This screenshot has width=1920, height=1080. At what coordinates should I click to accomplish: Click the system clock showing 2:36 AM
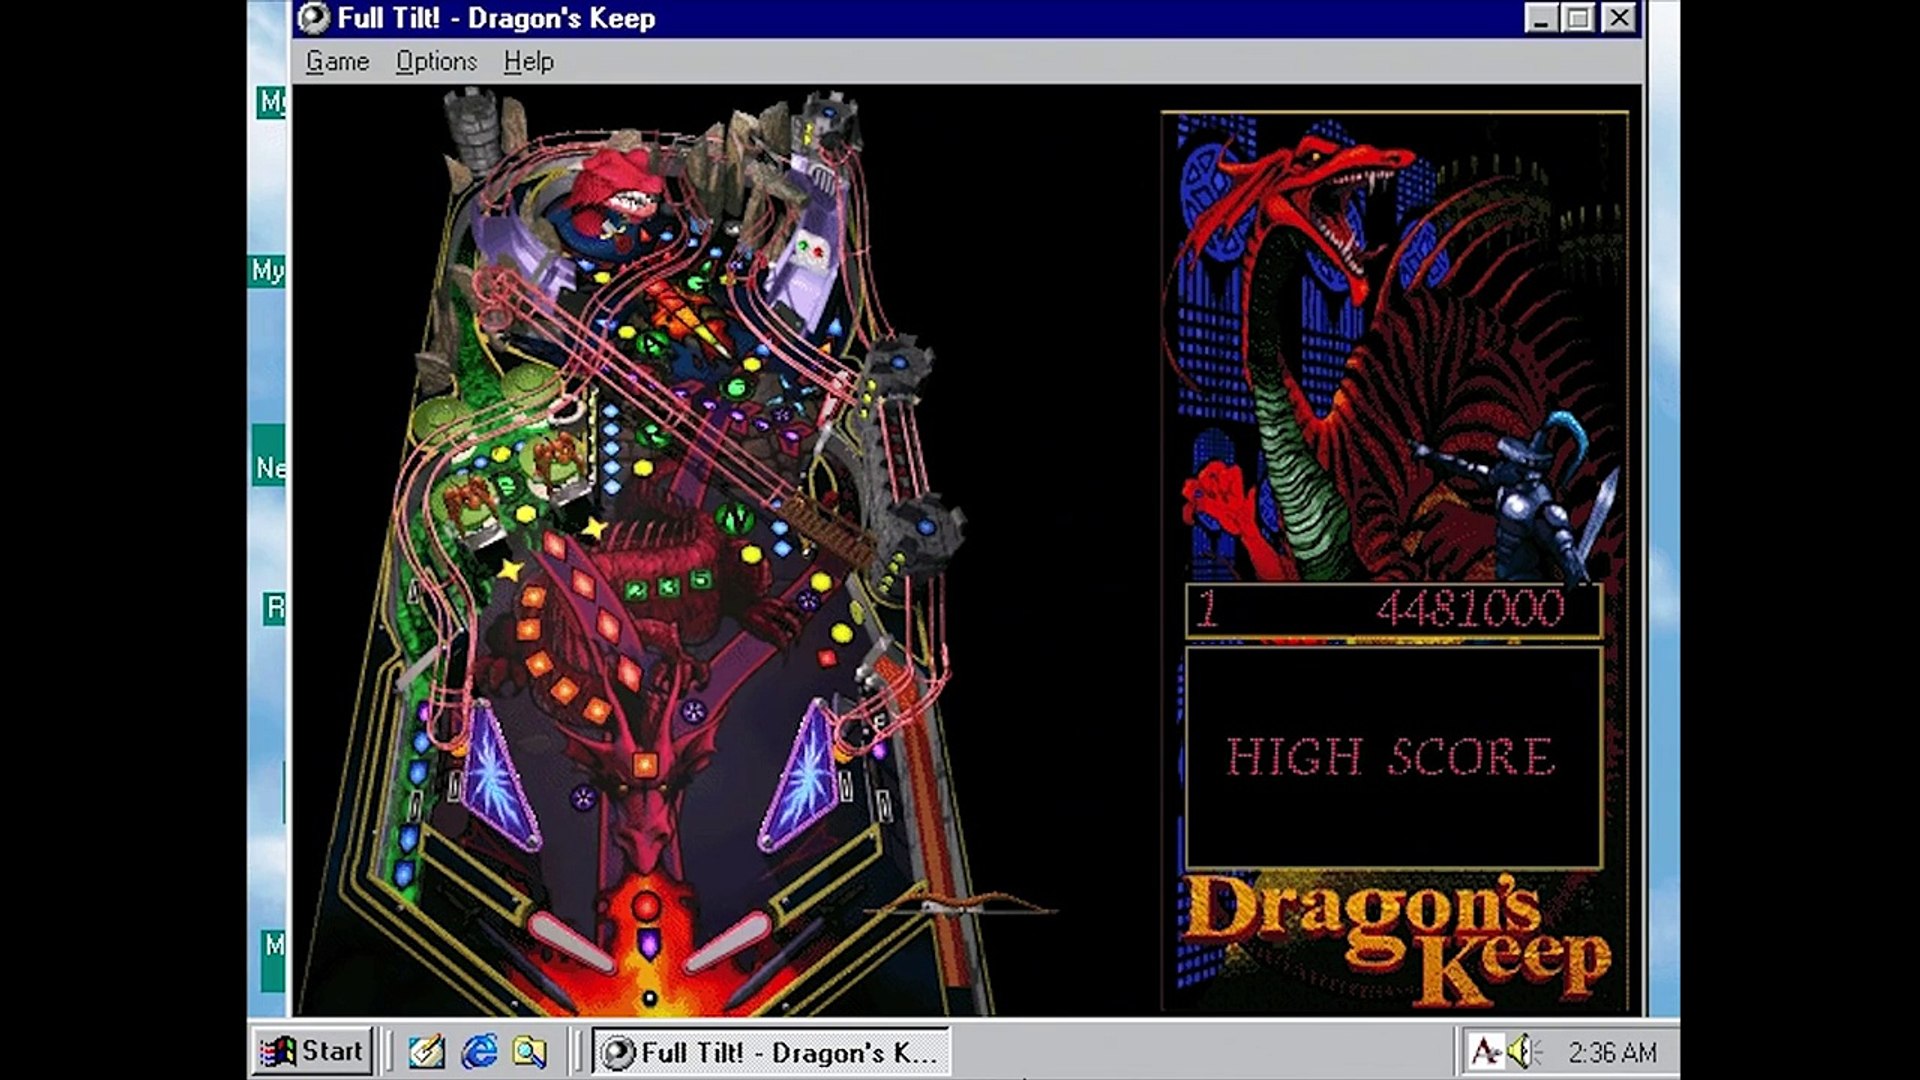coord(1611,1052)
